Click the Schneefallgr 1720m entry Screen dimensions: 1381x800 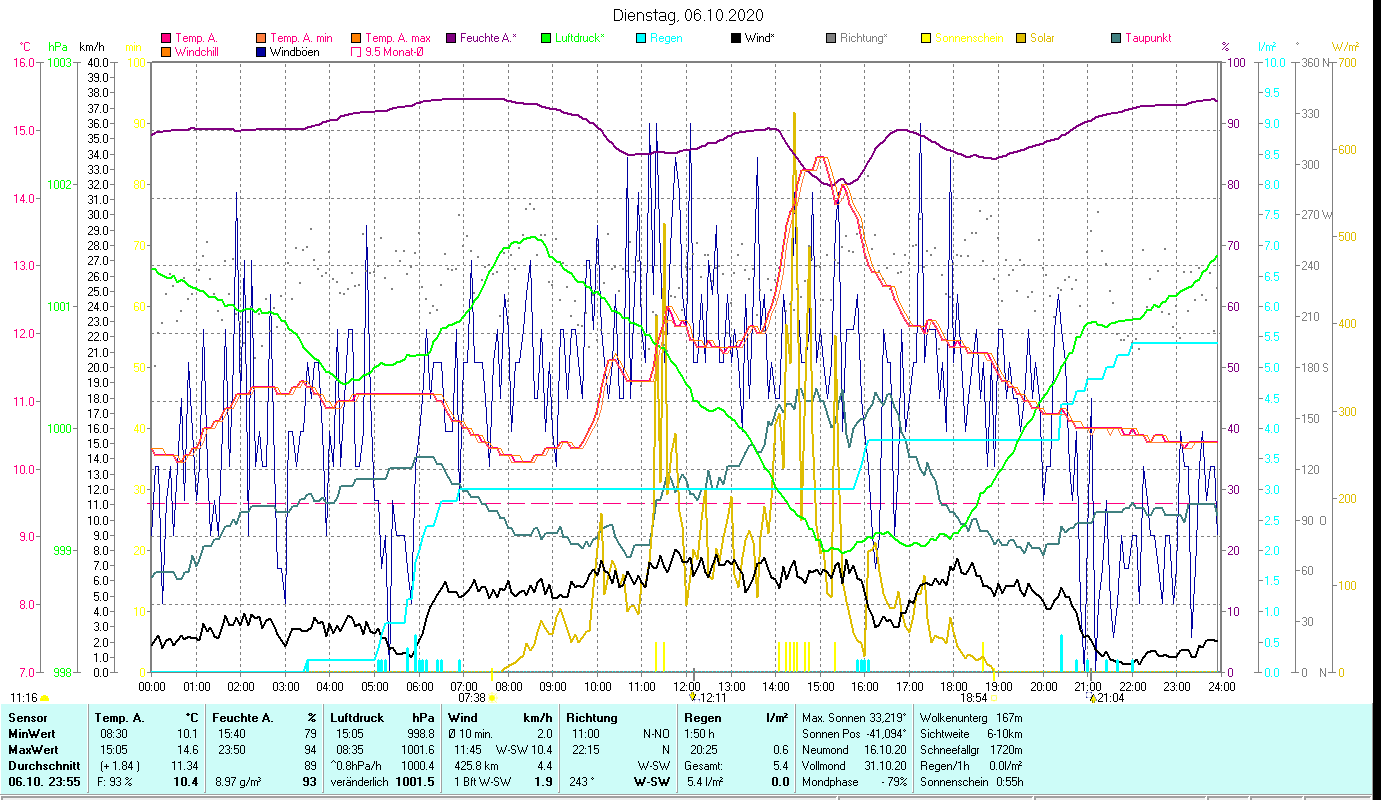[x=970, y=750]
